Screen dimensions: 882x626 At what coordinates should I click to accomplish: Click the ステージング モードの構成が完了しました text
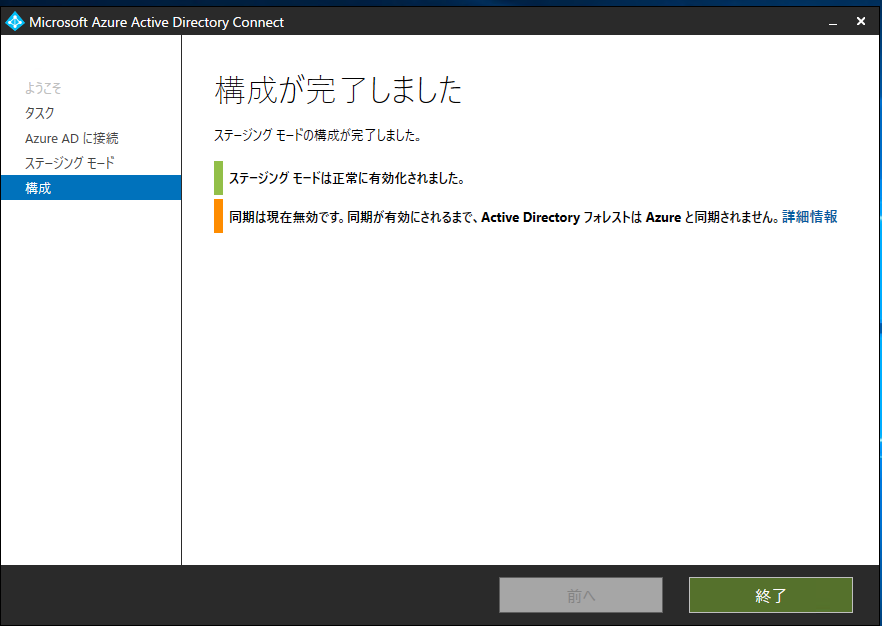(318, 135)
